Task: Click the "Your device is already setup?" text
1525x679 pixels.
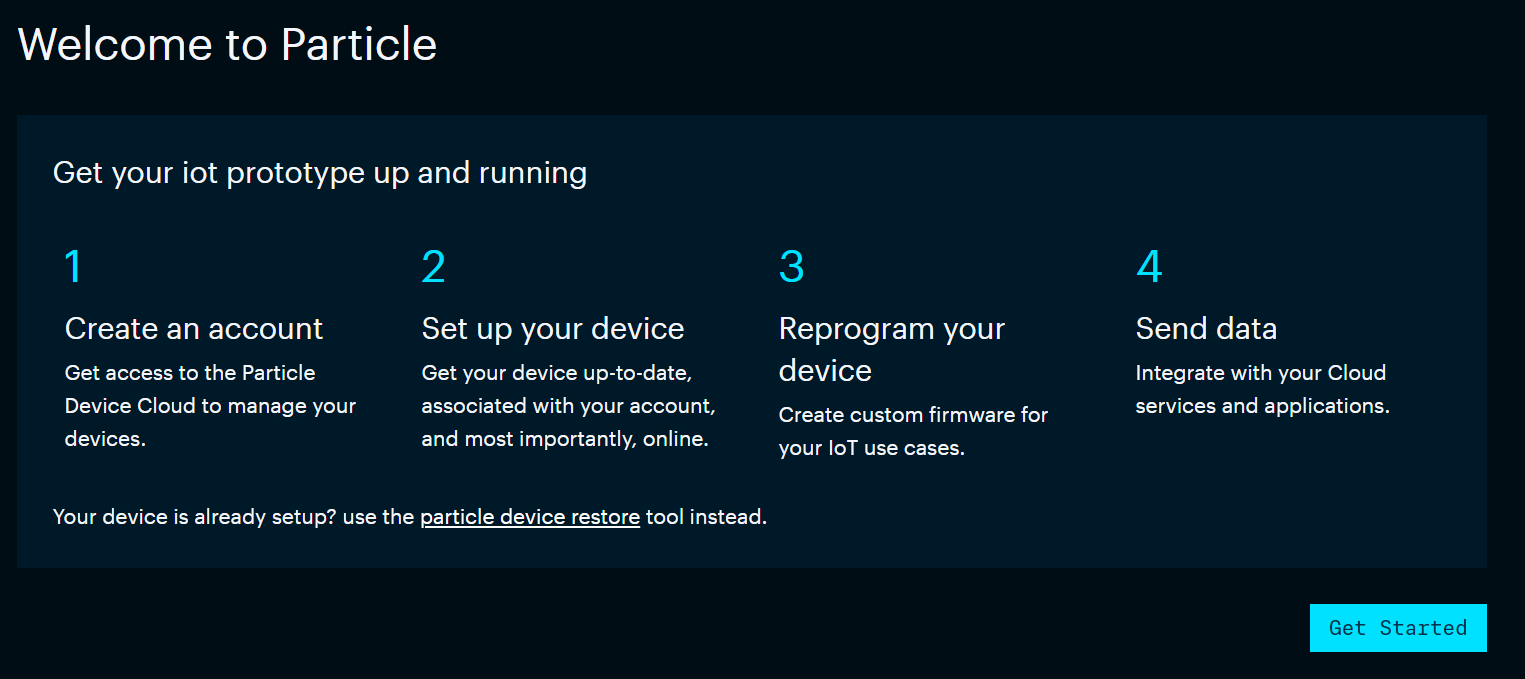Action: [194, 517]
